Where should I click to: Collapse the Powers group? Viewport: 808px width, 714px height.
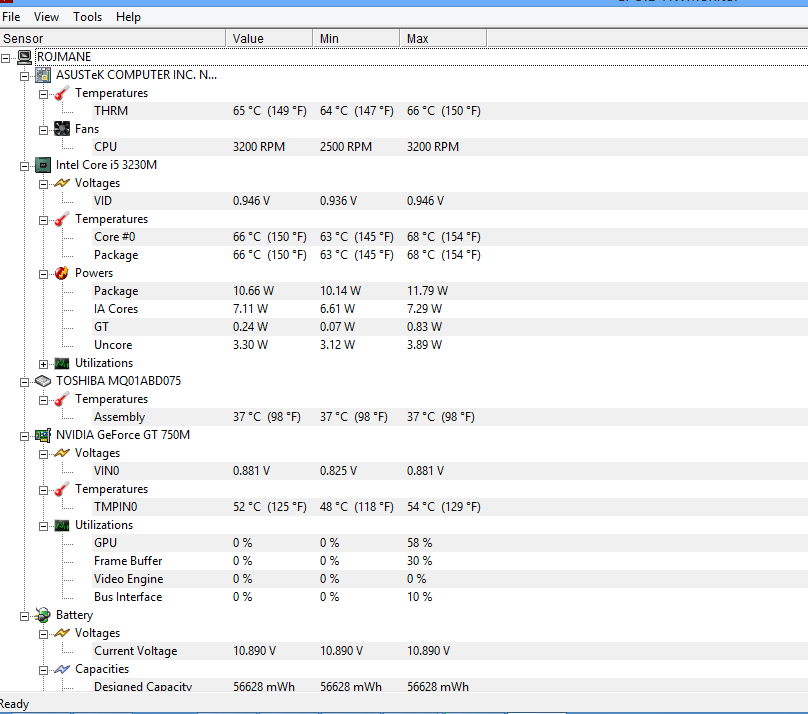43,275
